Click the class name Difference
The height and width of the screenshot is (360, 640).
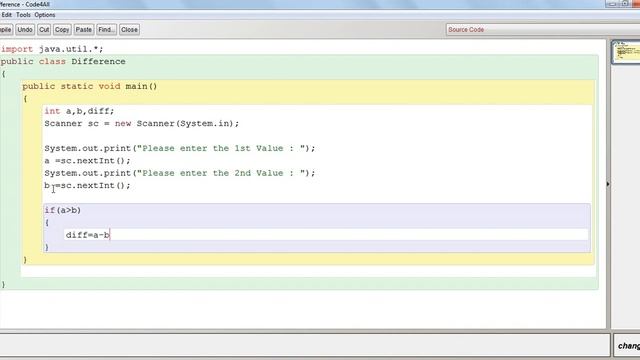pyautogui.click(x=98, y=62)
